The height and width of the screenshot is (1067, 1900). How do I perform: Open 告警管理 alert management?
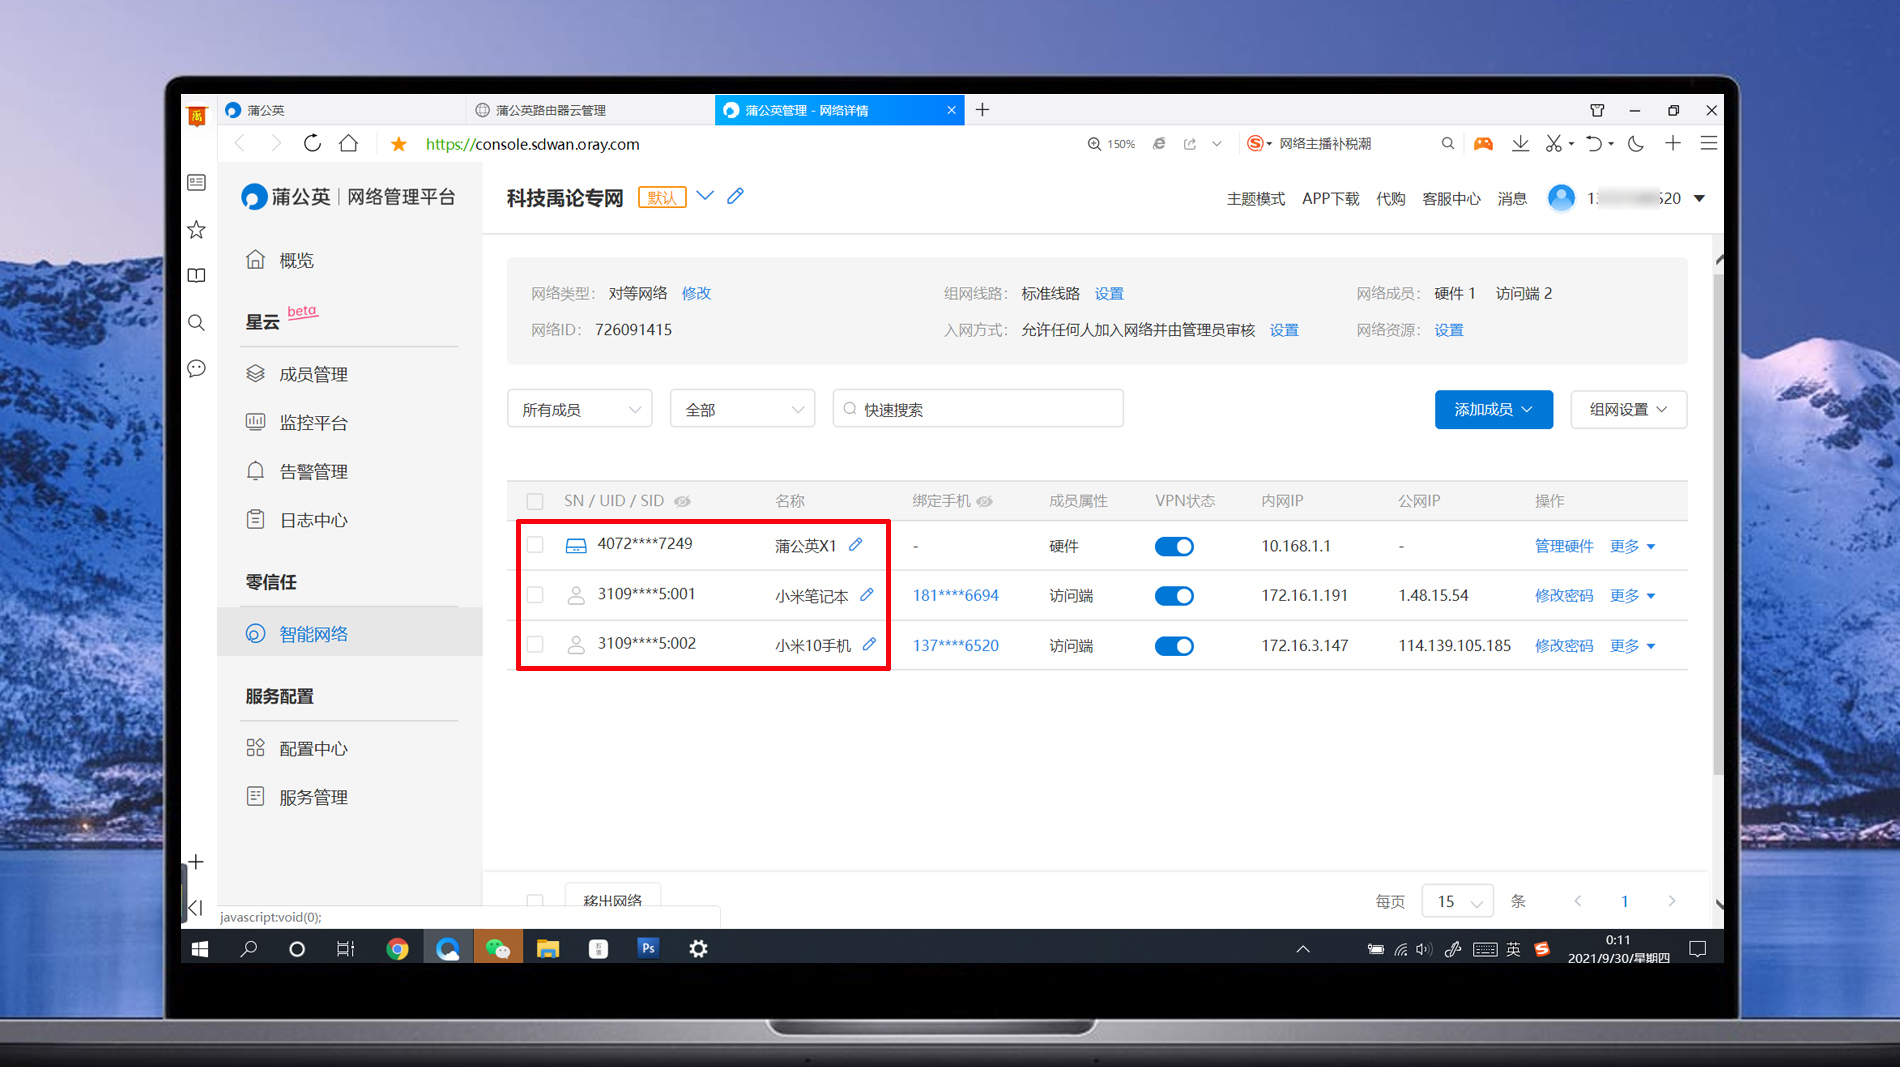pos(313,470)
